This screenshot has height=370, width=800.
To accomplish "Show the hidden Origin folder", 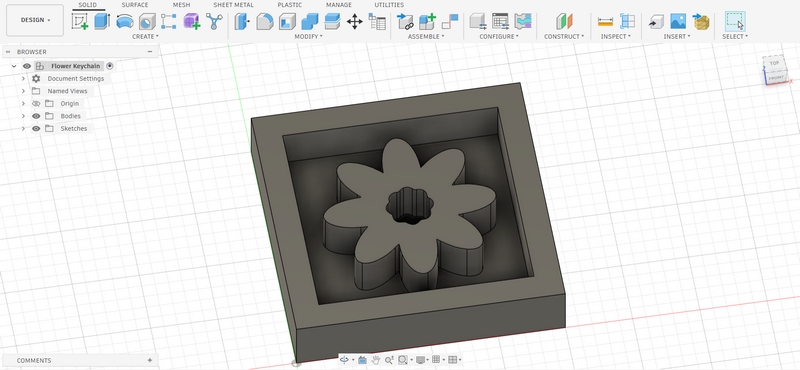I will (x=36, y=104).
